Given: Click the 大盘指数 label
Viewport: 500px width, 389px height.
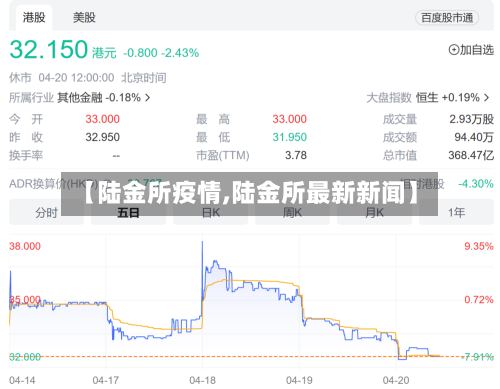Looking at the screenshot, I should tap(389, 98).
